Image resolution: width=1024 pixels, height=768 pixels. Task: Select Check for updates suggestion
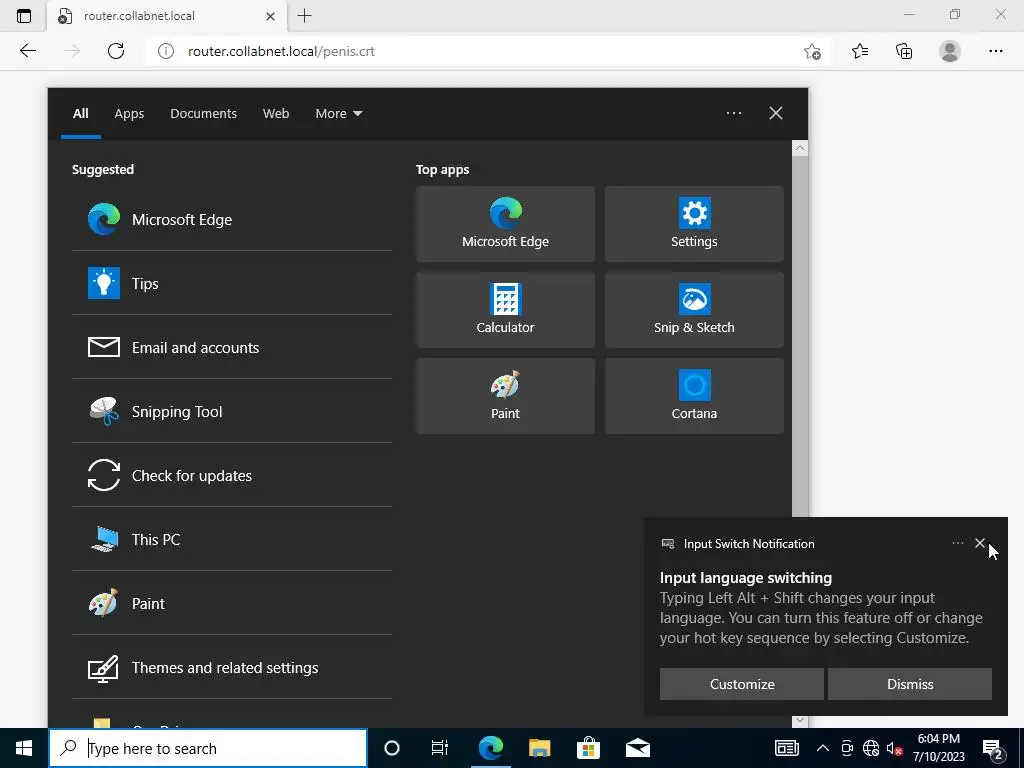(x=231, y=475)
